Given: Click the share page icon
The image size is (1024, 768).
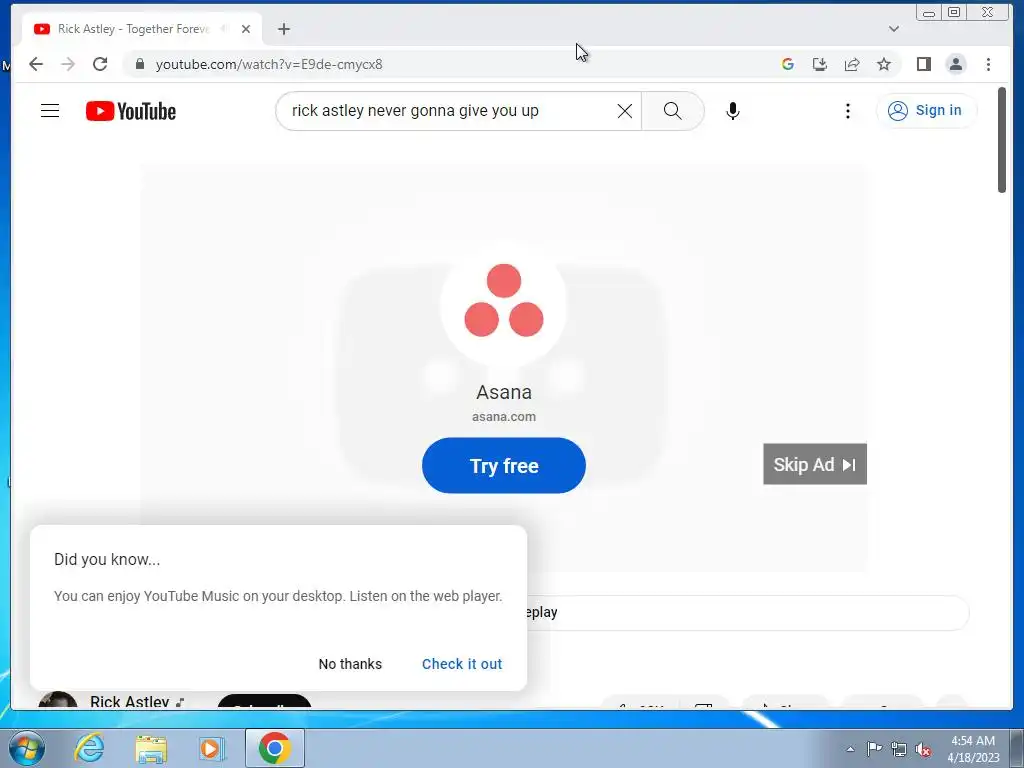Looking at the screenshot, I should (x=852, y=64).
